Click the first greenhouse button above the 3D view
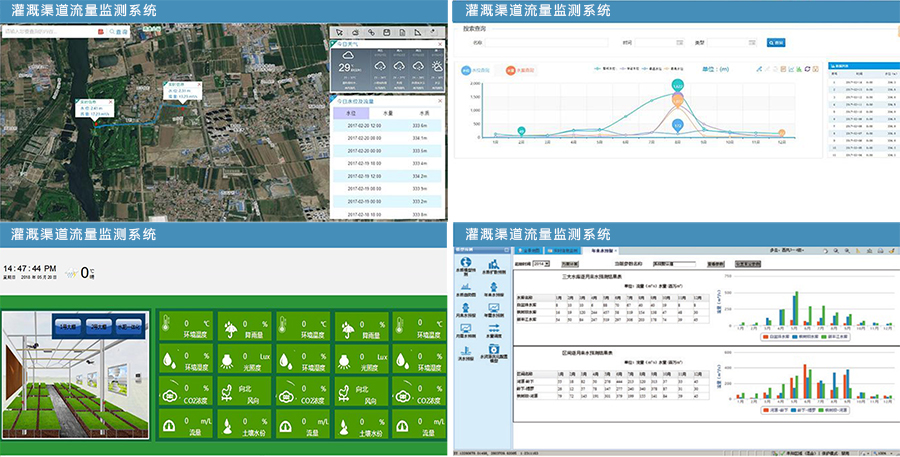 coord(68,327)
